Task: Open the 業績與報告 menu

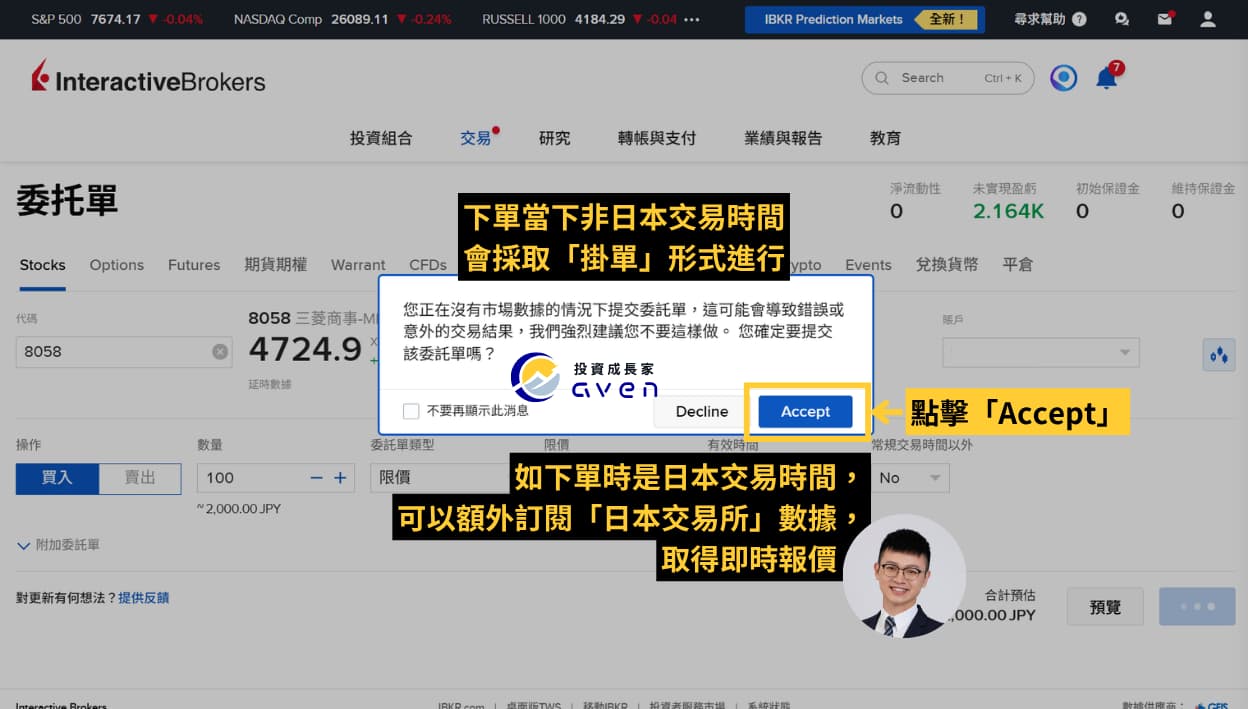Action: 783,138
